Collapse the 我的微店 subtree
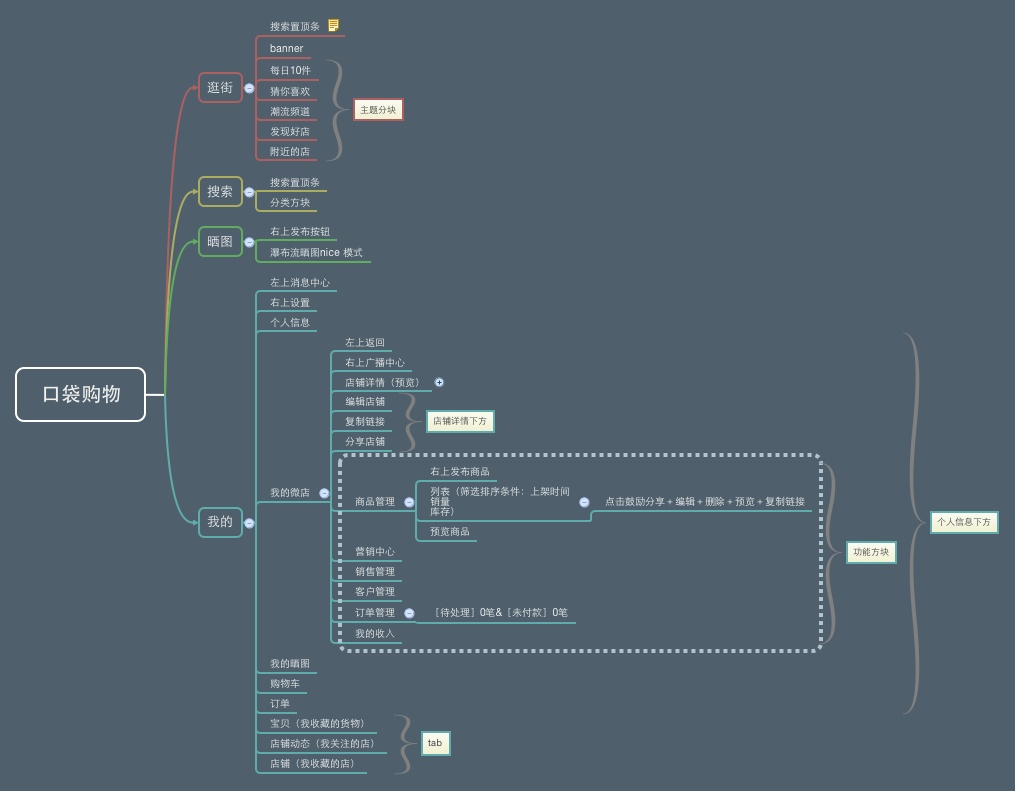 (324, 493)
